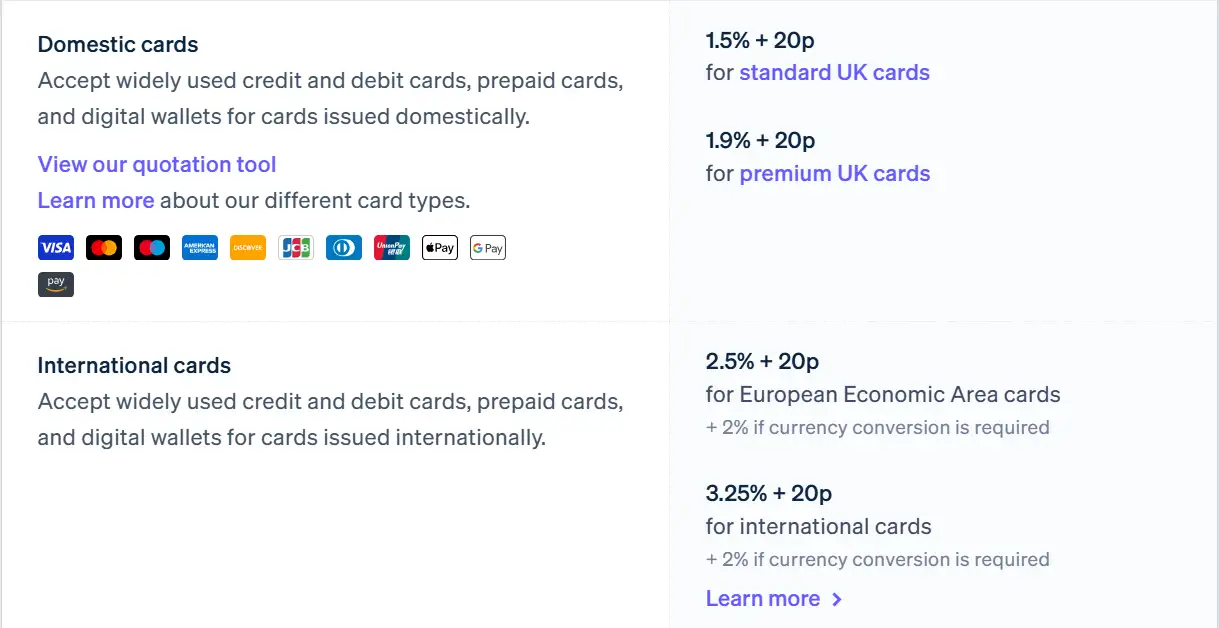Click the Mastercard logo icon
The image size is (1219, 628).
[x=104, y=248]
